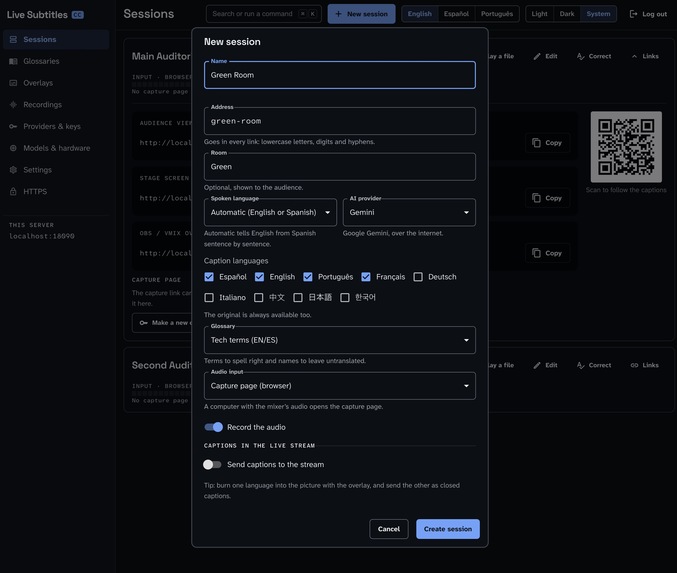The image size is (677, 573).
Task: Copy the OBS / vMix overlay link
Action: point(547,253)
